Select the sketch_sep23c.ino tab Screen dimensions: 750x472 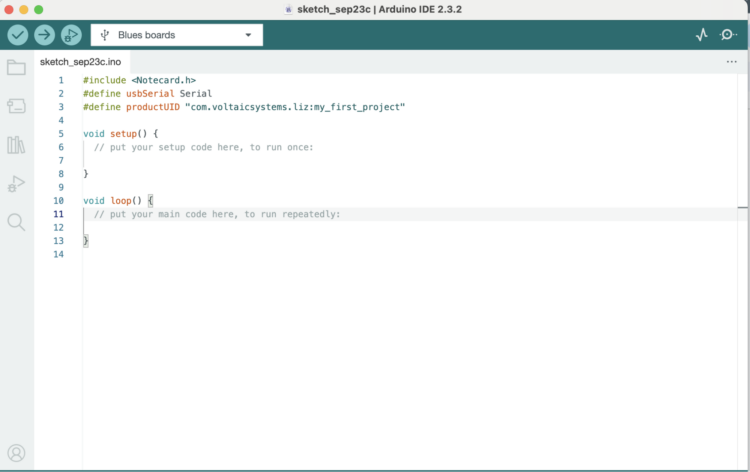(79, 62)
